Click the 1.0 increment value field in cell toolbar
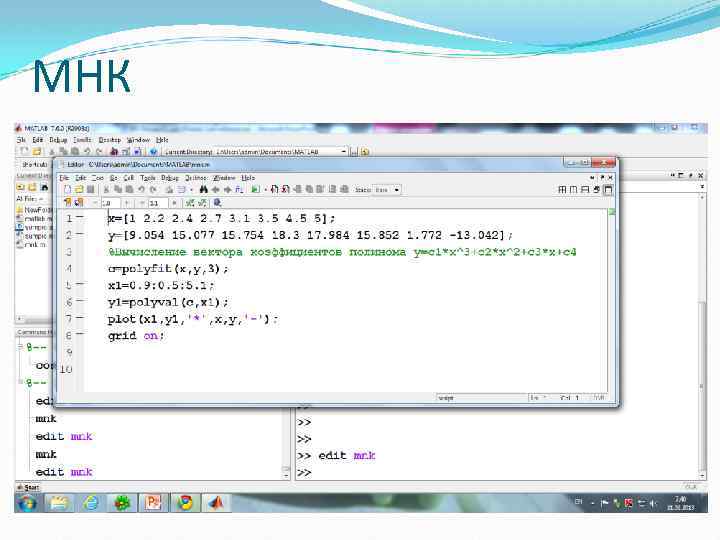The width and height of the screenshot is (720, 540). pos(111,203)
